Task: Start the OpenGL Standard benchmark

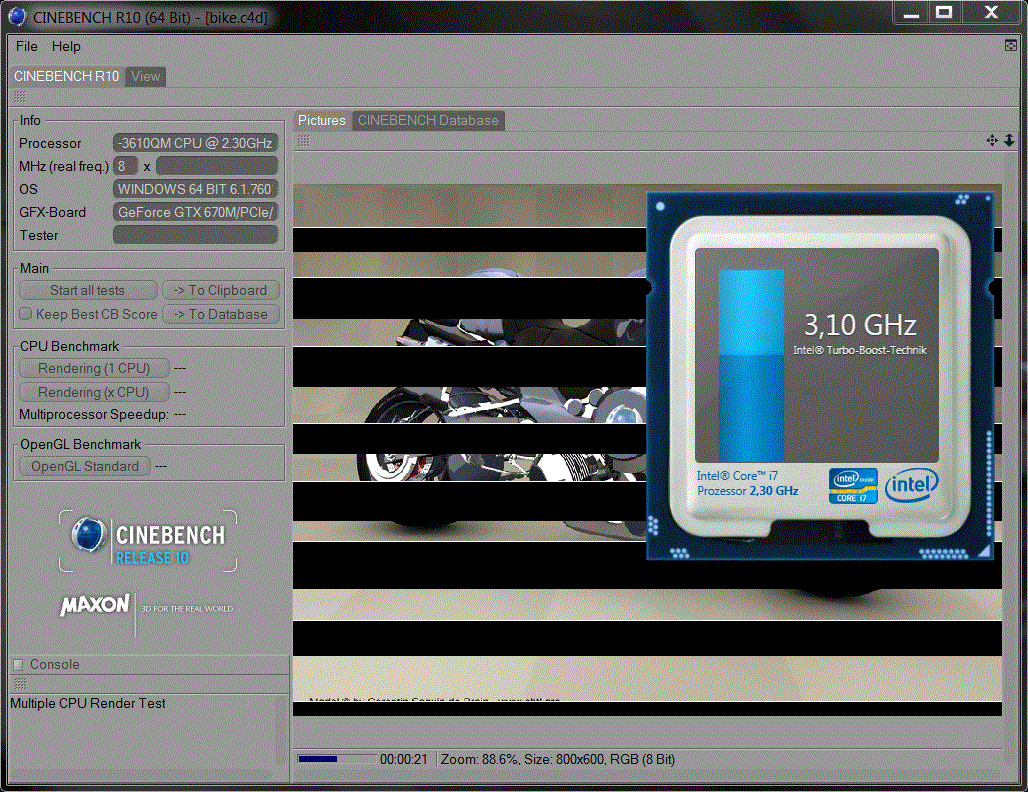Action: pos(85,466)
